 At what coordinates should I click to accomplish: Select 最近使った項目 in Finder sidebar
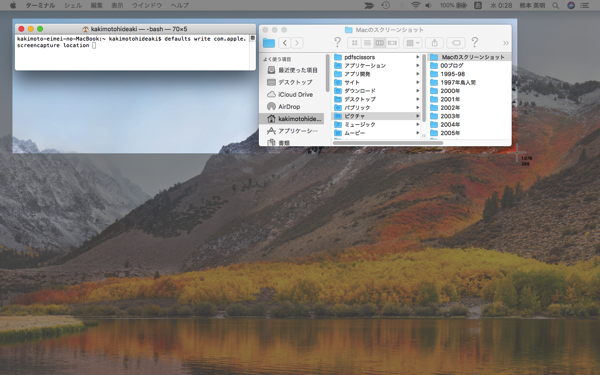[x=293, y=70]
